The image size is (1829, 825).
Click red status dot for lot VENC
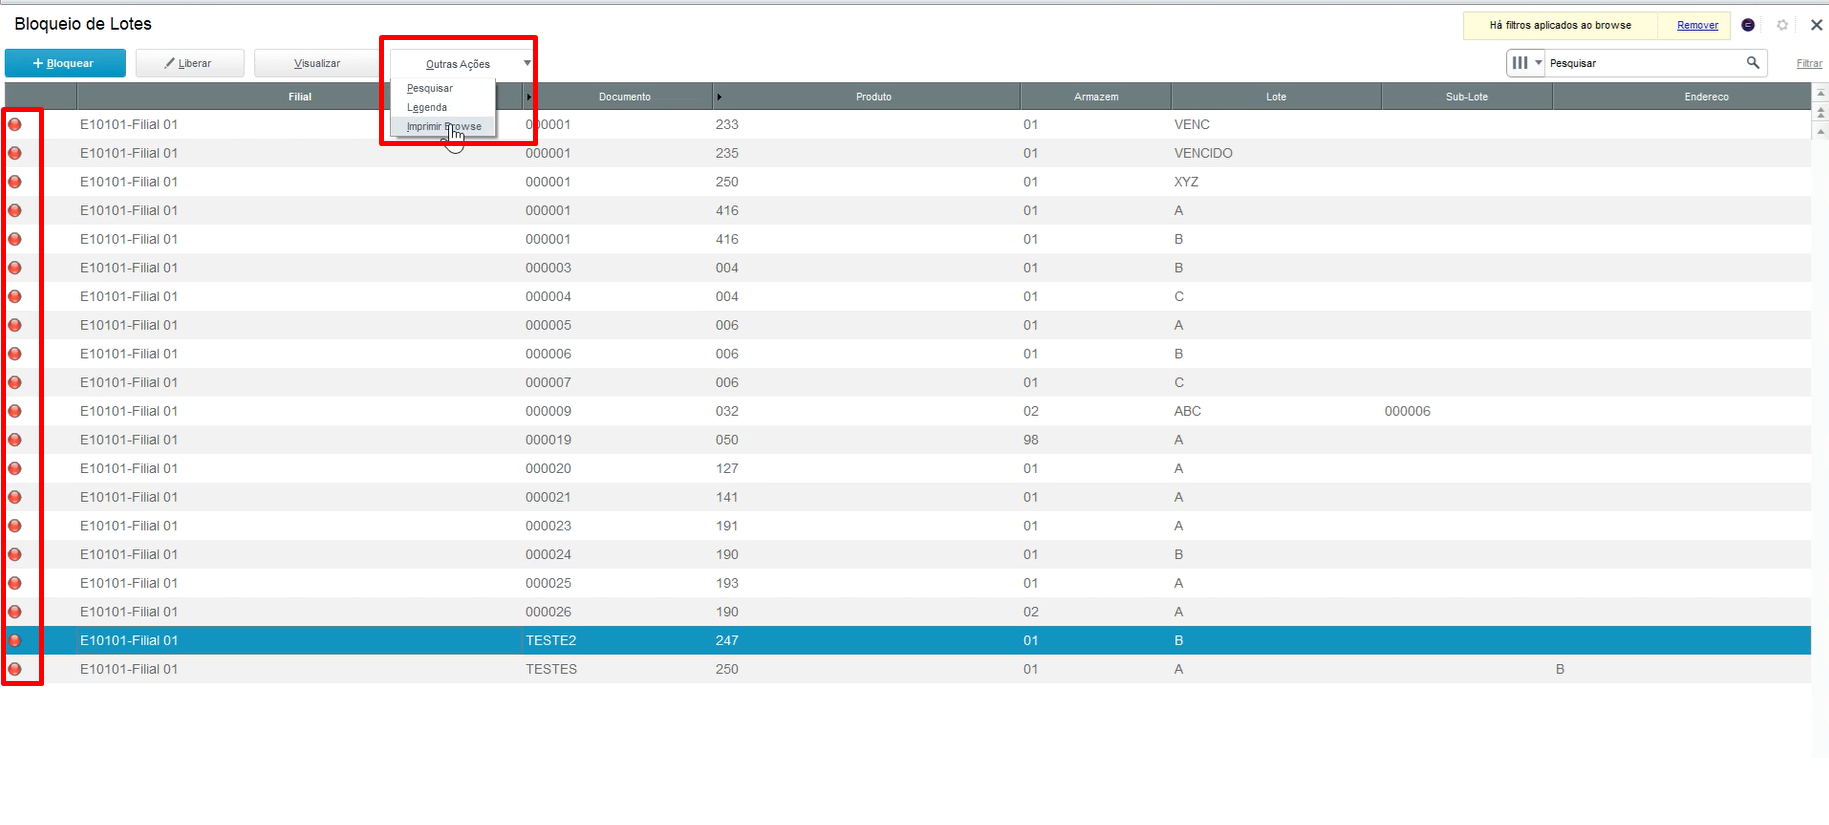[15, 125]
